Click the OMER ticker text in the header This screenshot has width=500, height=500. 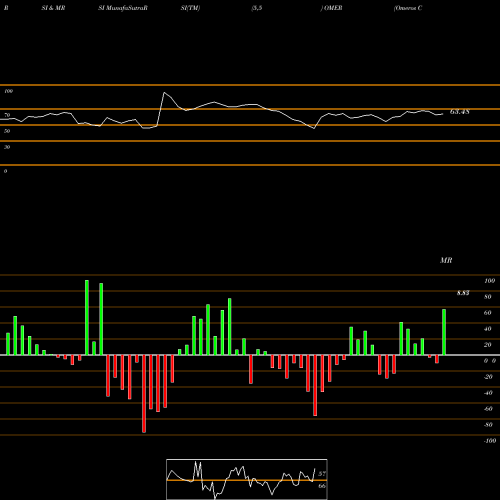click(333, 8)
